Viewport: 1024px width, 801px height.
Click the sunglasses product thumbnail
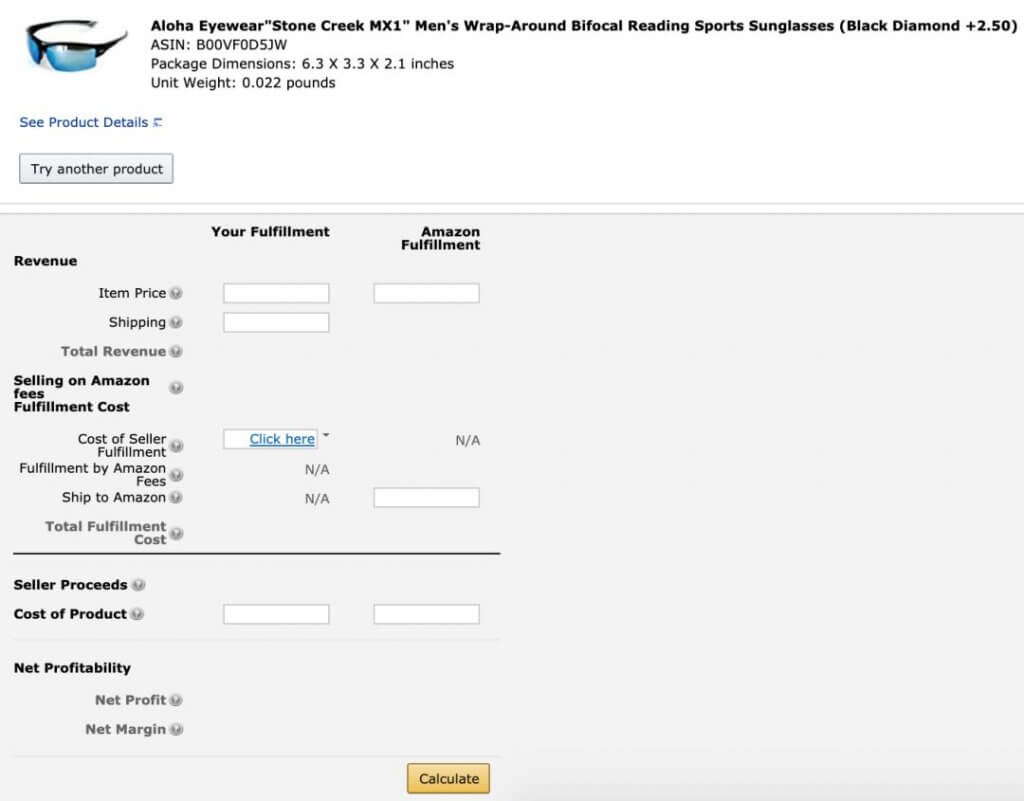pos(76,45)
